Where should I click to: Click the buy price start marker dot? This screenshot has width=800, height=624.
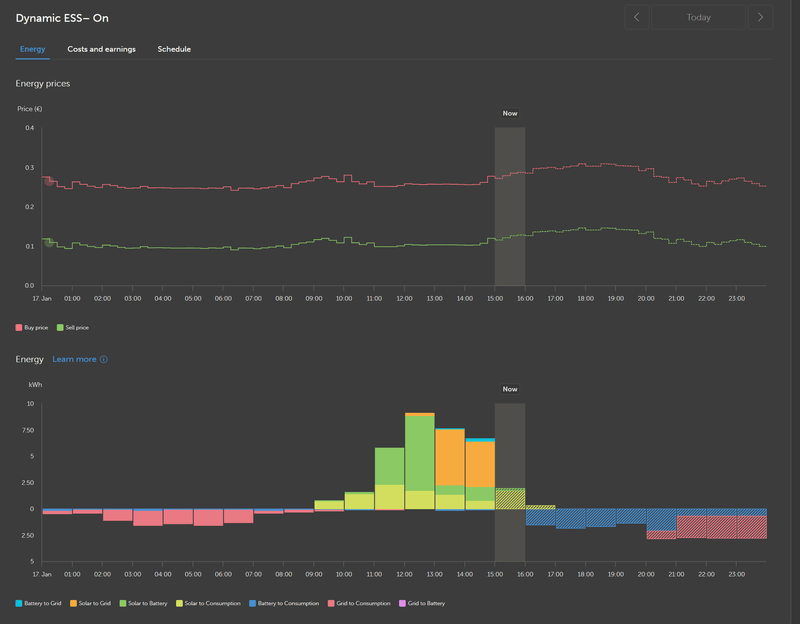tap(49, 181)
